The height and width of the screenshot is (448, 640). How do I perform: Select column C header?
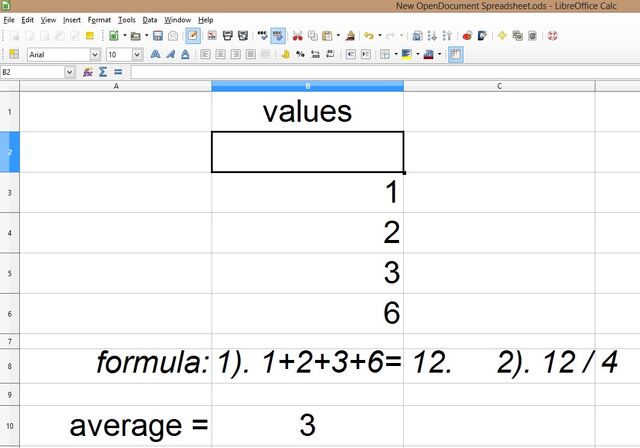click(500, 86)
